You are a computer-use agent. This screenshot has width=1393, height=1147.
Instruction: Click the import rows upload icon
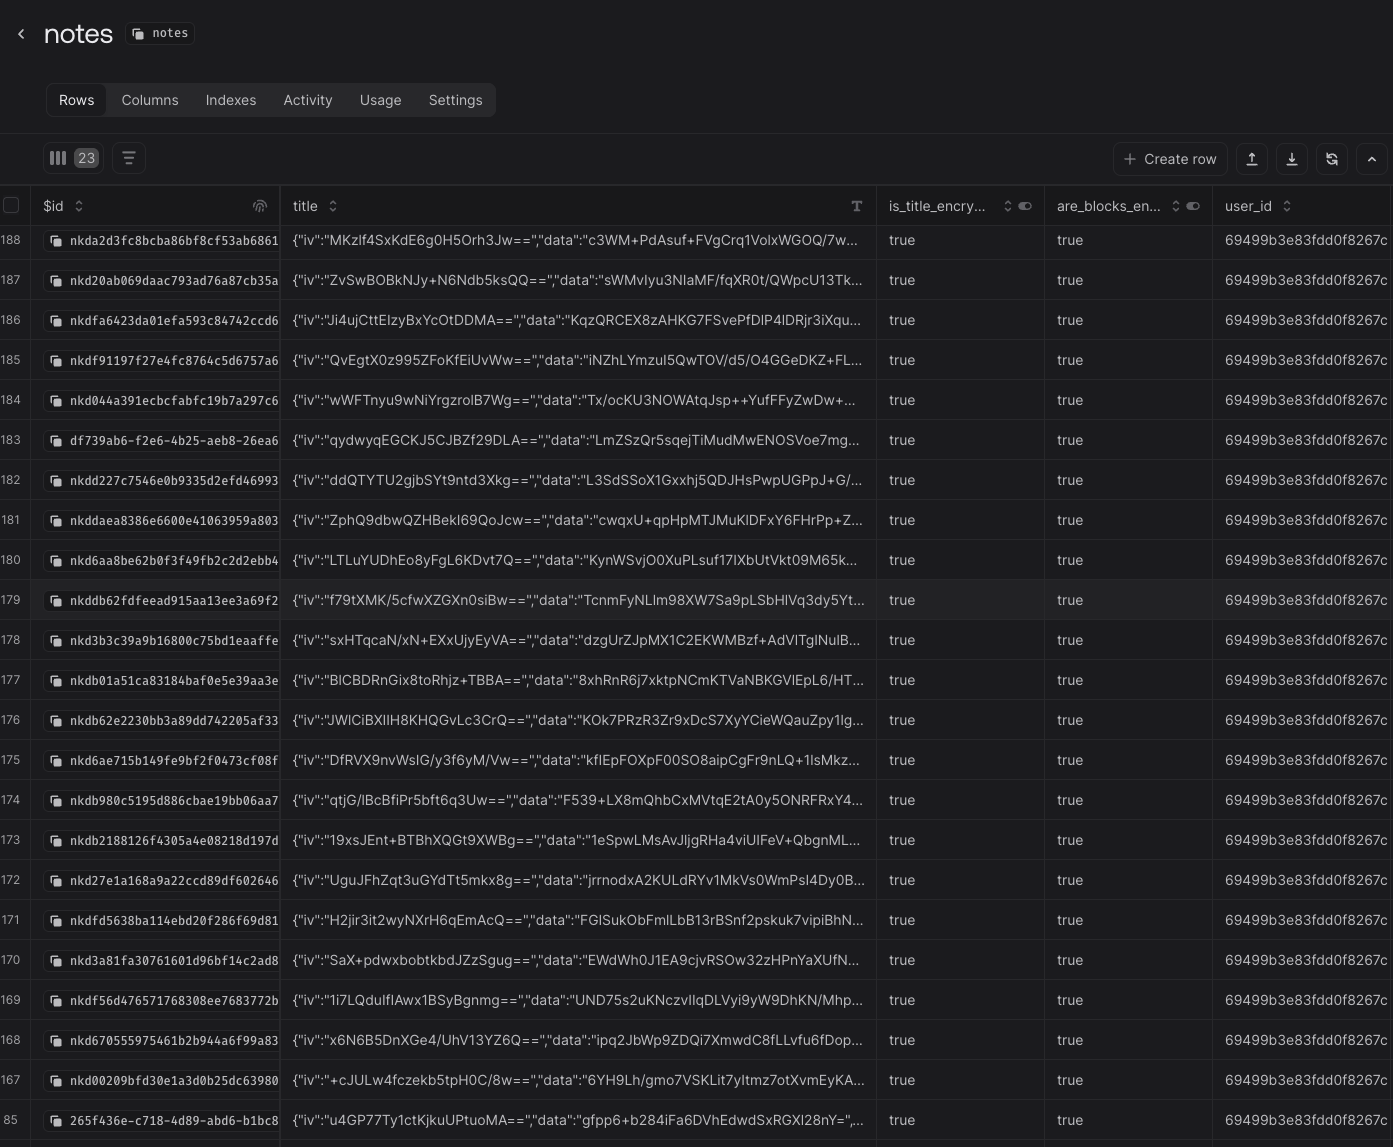[1252, 158]
